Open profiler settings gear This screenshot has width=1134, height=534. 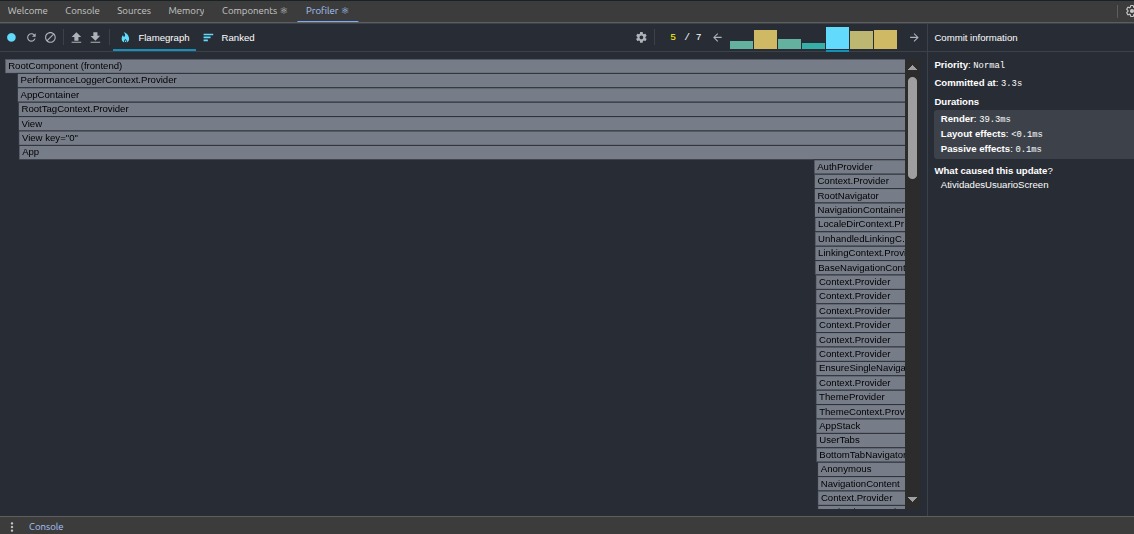pos(641,38)
